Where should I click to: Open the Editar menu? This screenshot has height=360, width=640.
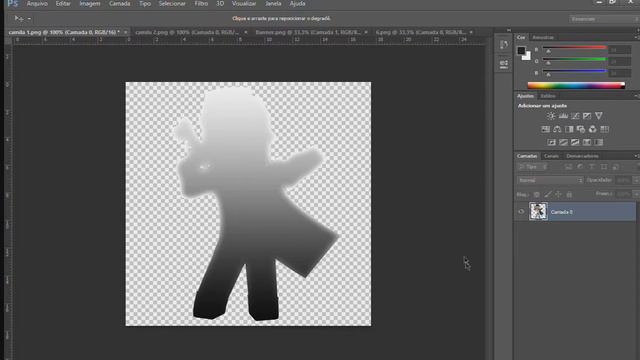point(63,4)
